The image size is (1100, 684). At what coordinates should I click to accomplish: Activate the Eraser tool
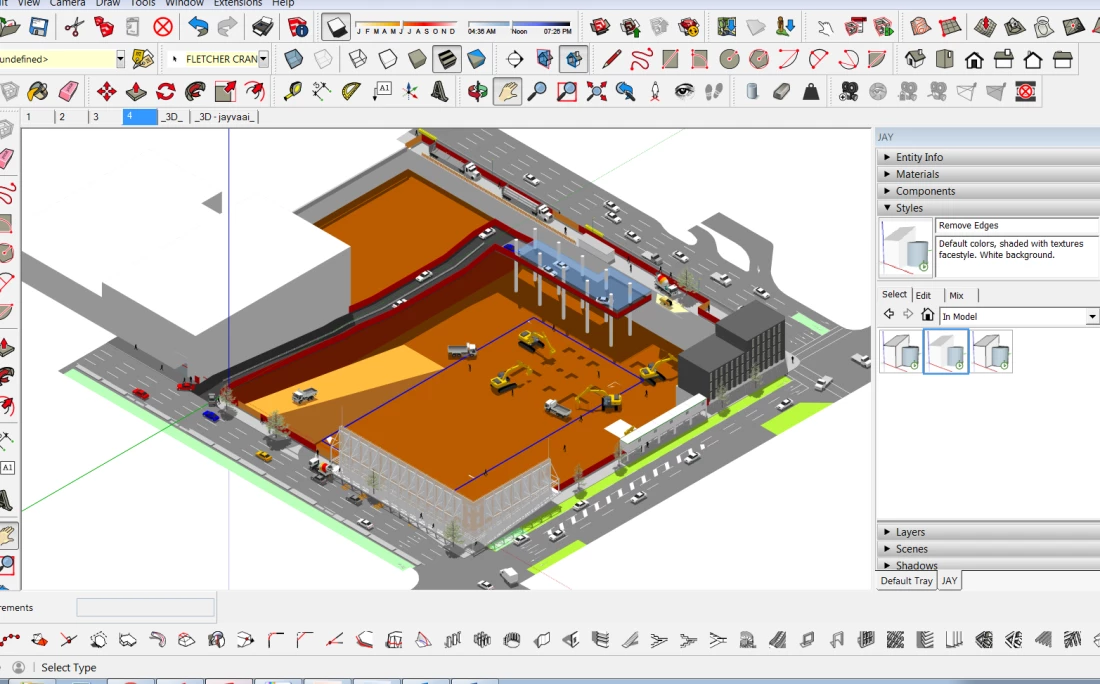pyautogui.click(x=68, y=92)
